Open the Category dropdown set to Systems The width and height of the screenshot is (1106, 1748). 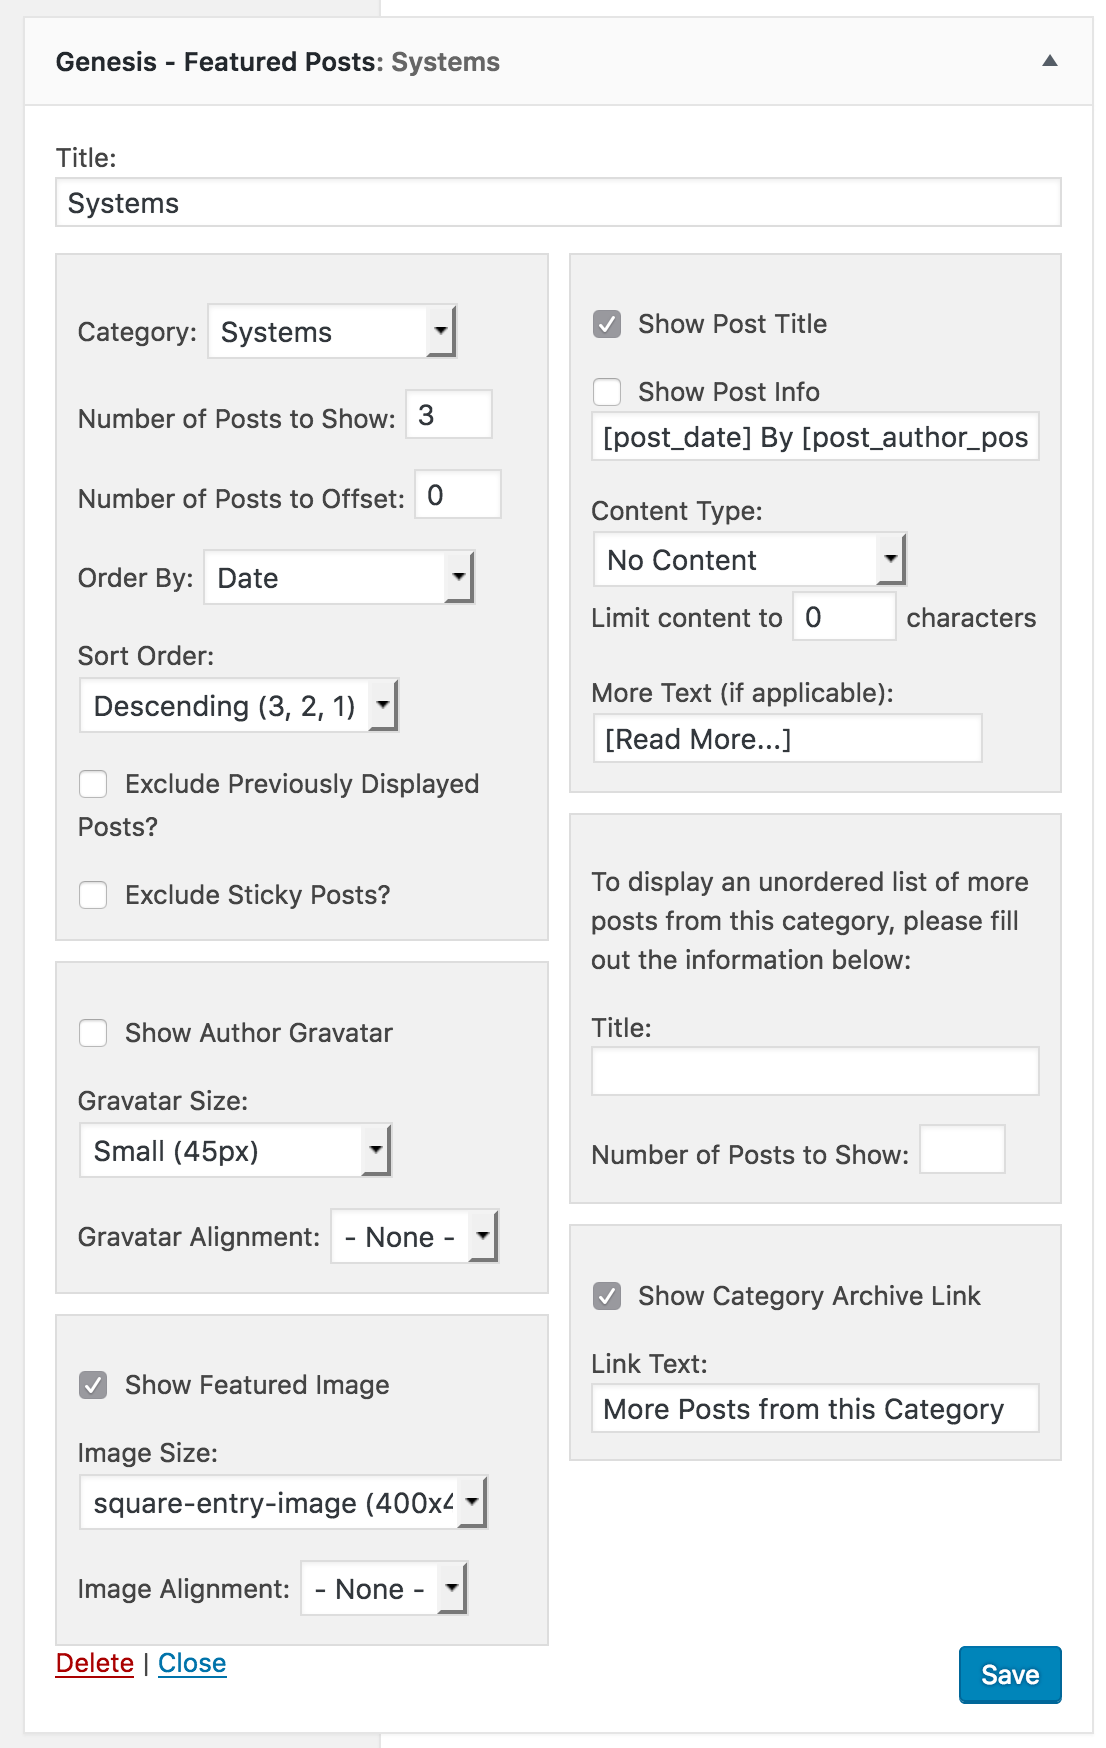(x=332, y=332)
